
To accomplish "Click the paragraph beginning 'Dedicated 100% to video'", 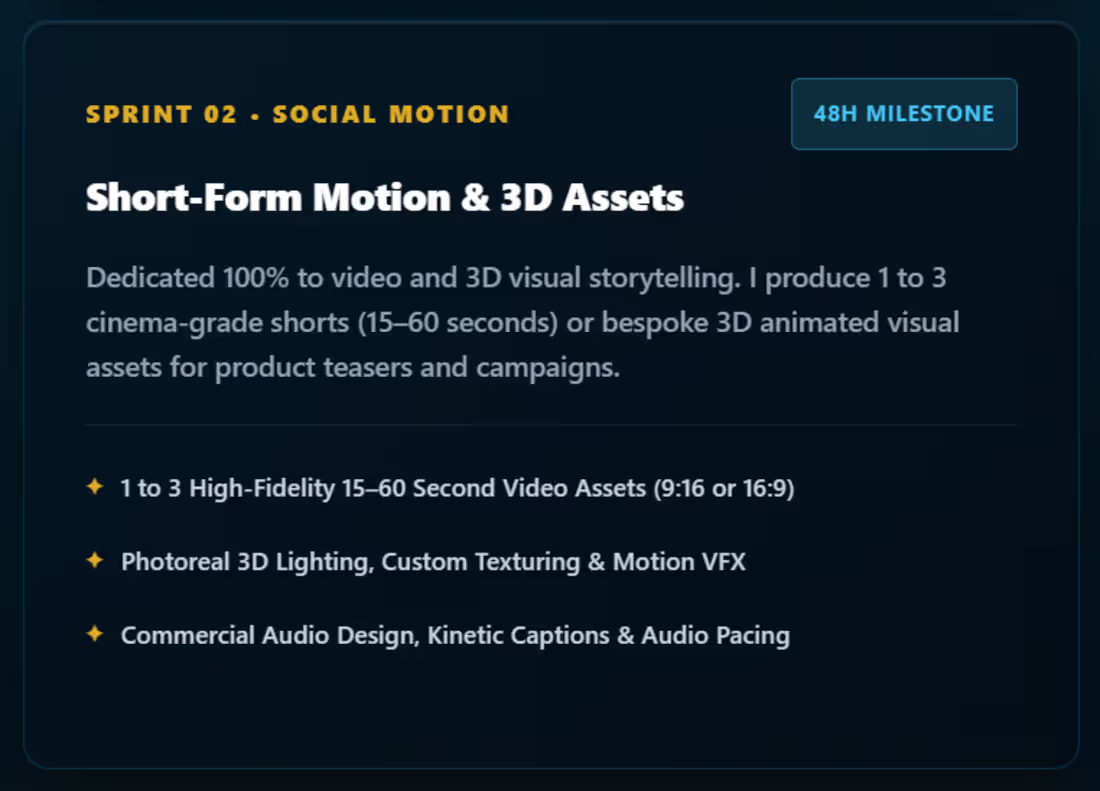I will [523, 322].
